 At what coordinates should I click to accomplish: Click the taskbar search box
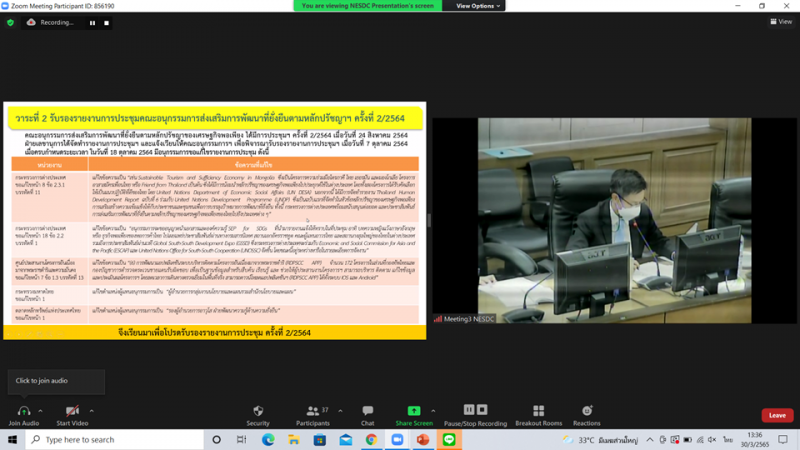[115, 439]
